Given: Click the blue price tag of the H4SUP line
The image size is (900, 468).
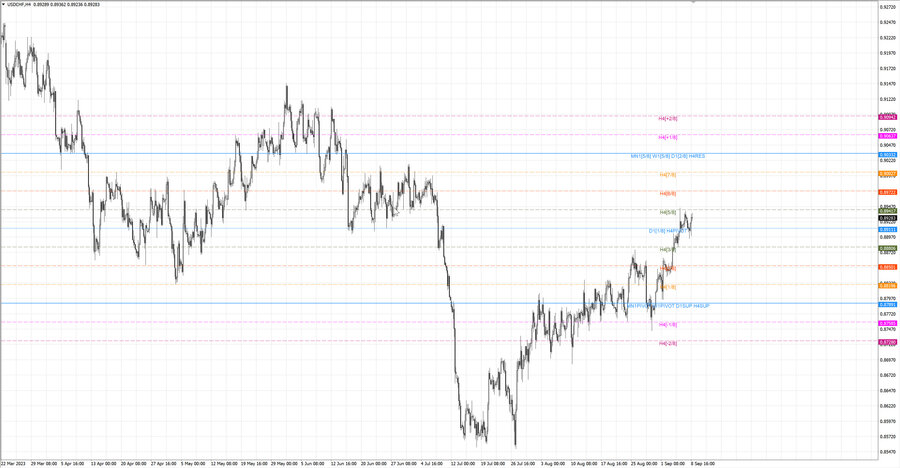Looking at the screenshot, I should 887,305.
